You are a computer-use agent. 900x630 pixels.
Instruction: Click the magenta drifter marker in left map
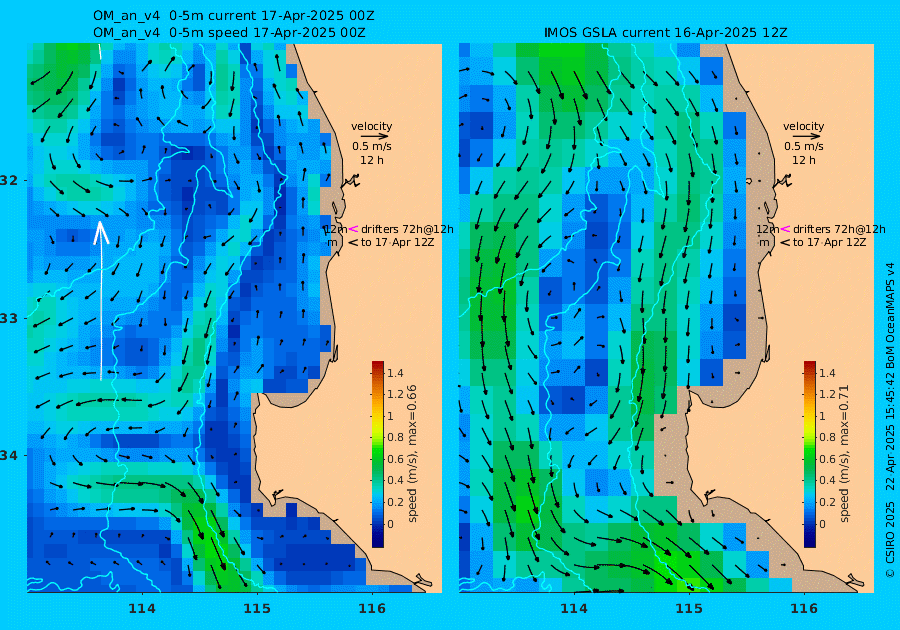point(354,229)
